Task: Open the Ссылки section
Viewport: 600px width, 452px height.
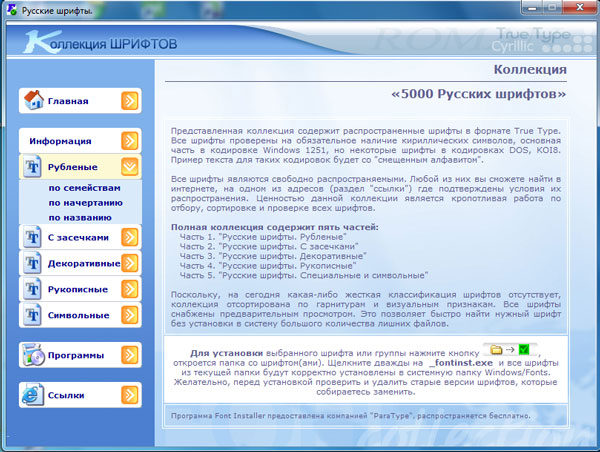Action: [x=66, y=395]
